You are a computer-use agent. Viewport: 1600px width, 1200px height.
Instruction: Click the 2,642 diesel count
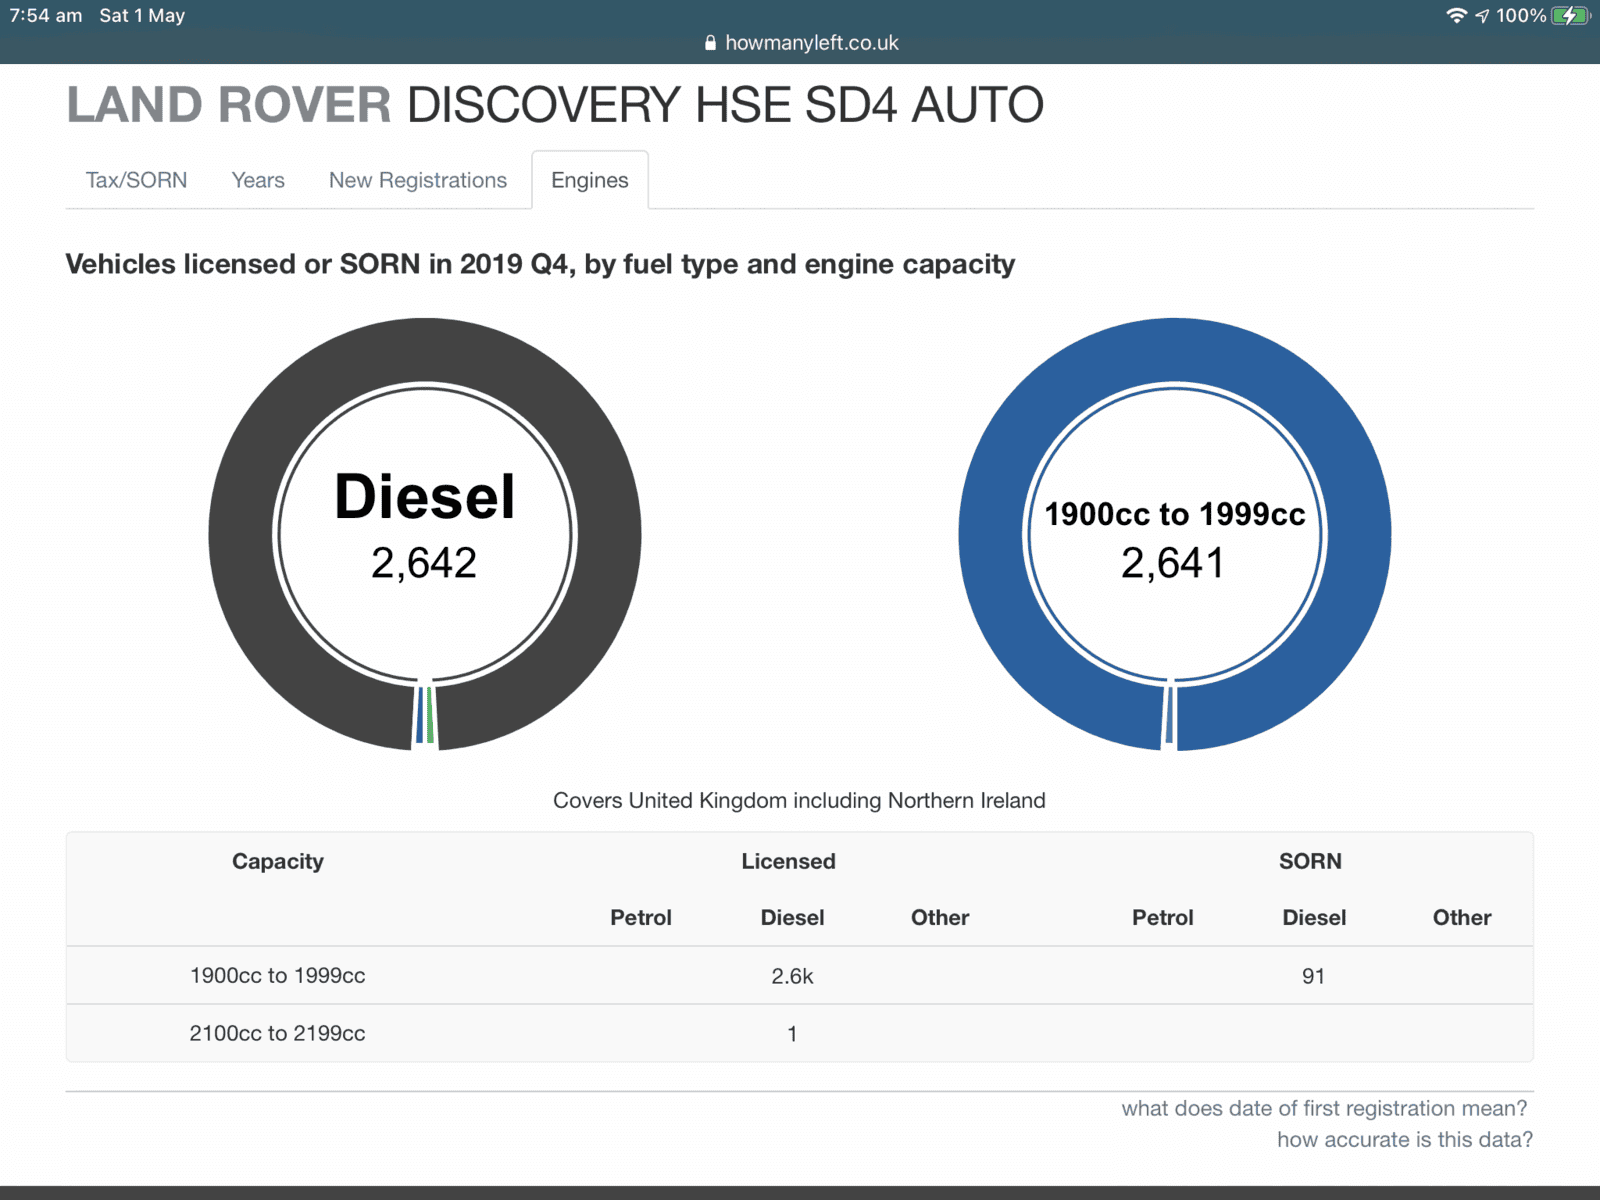[424, 563]
